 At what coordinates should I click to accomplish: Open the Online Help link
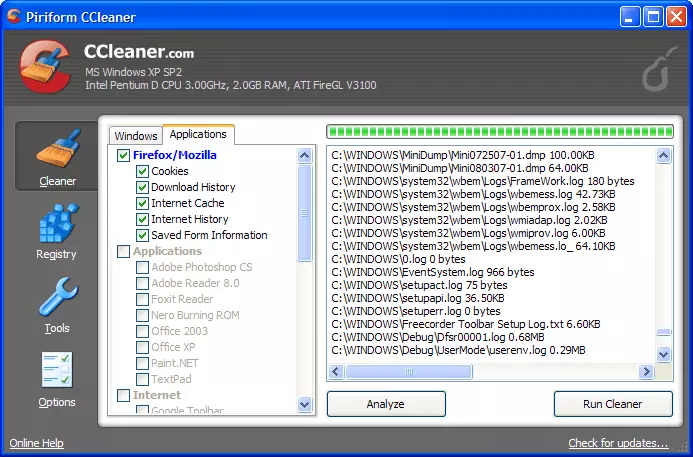click(36, 443)
